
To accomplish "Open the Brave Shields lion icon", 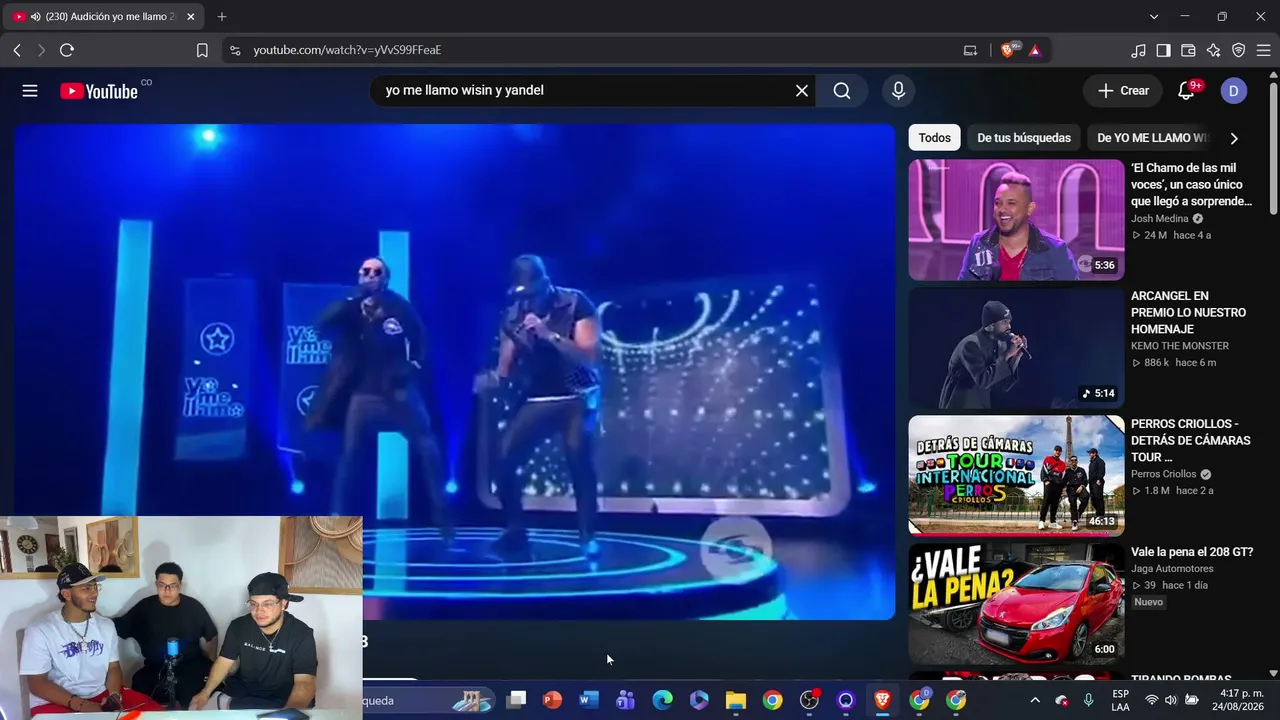I will coord(1009,50).
